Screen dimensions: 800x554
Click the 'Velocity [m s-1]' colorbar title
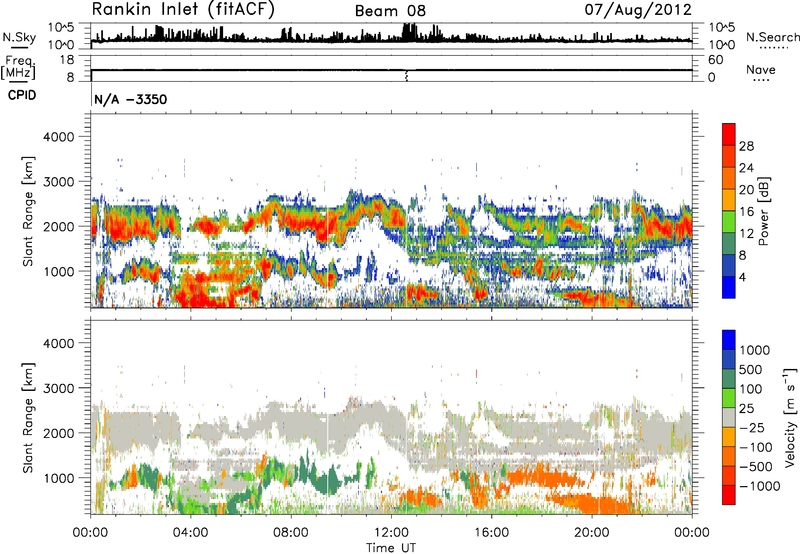pos(790,417)
